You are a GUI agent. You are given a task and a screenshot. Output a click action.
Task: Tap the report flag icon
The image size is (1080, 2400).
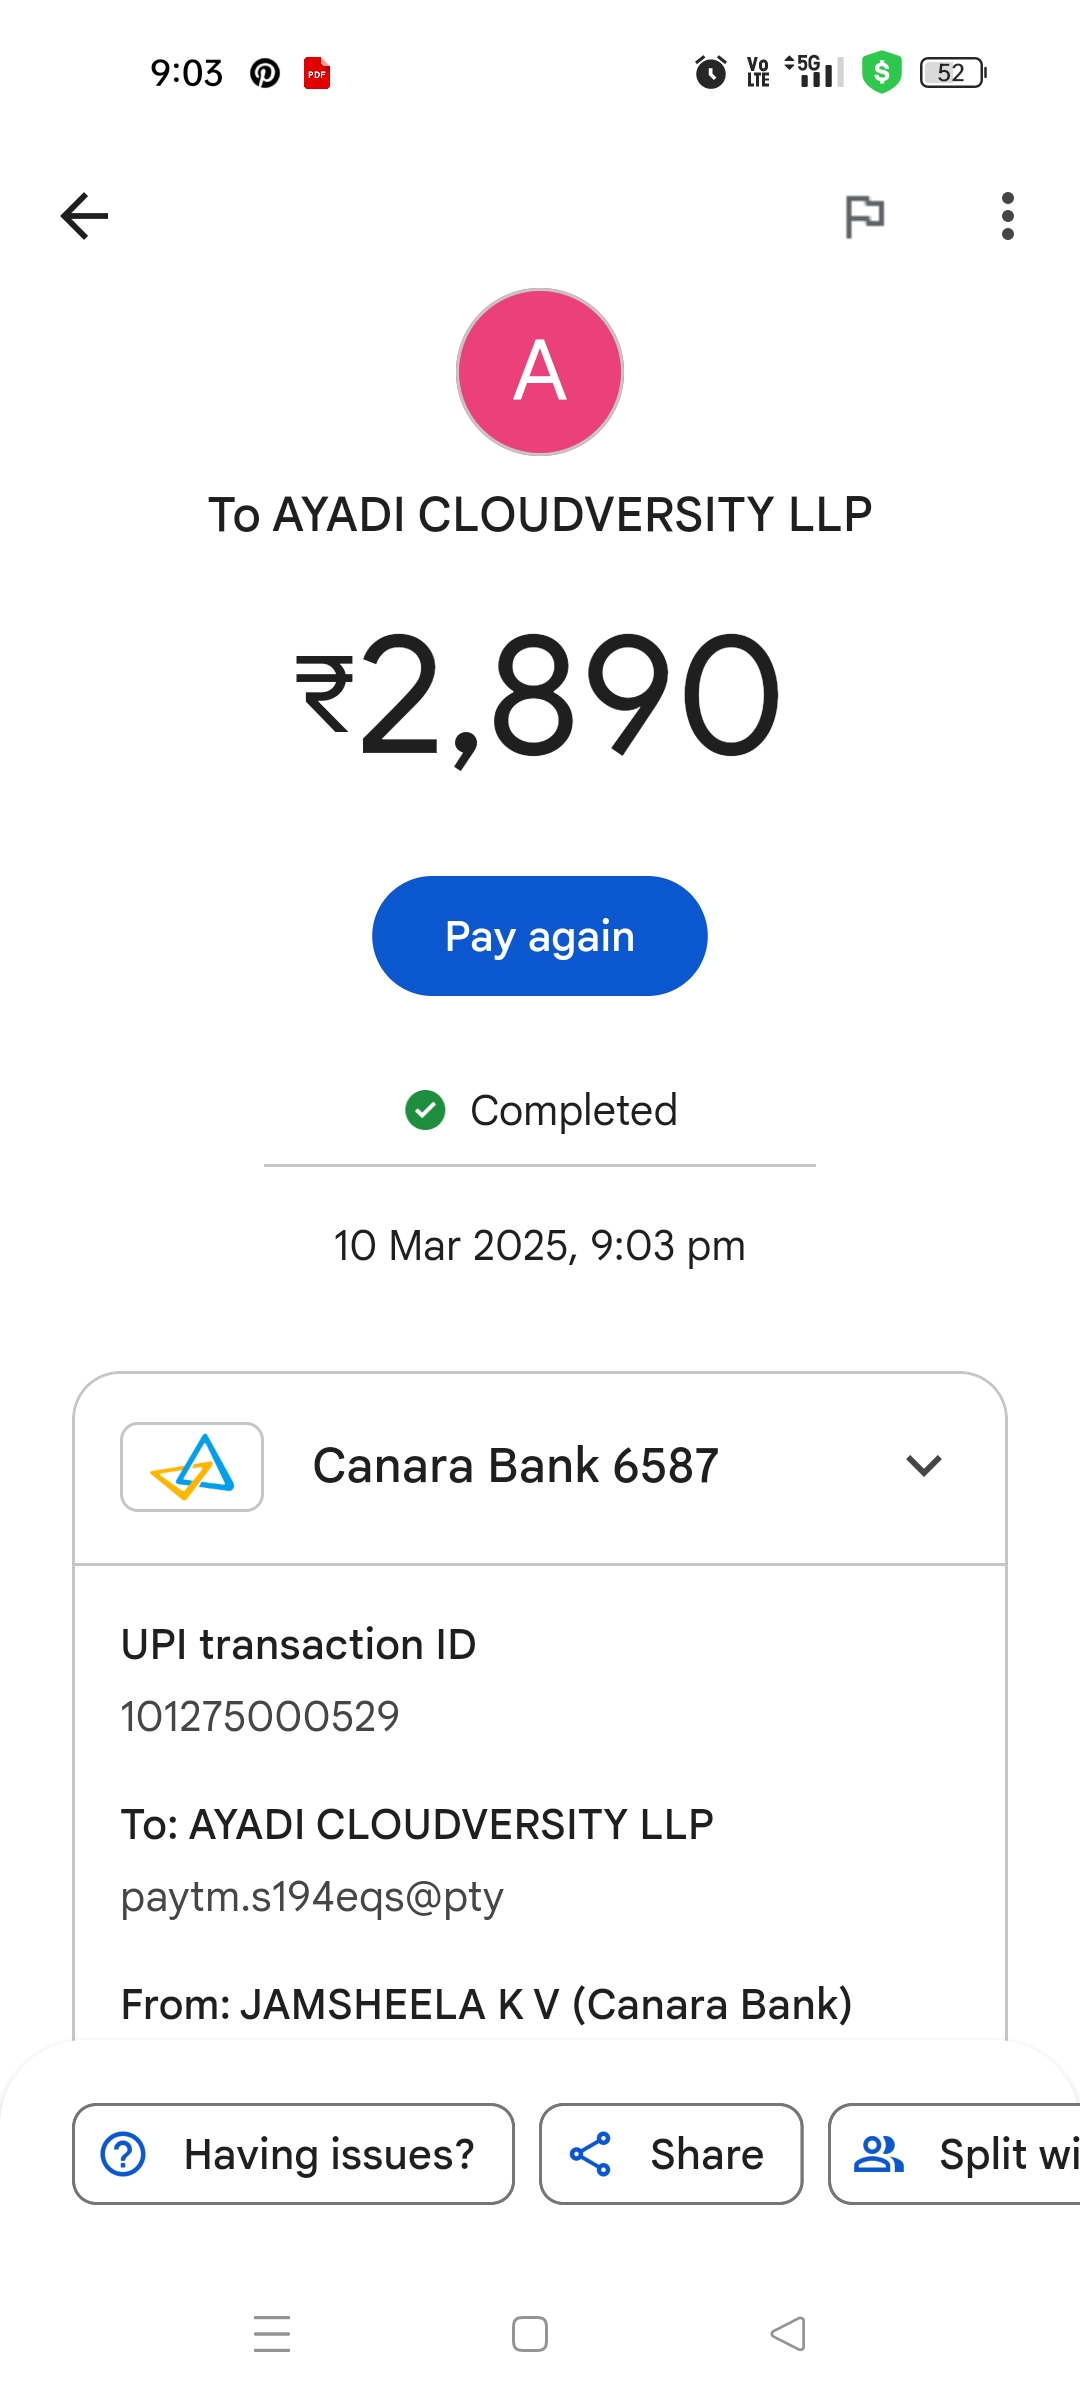tap(865, 216)
